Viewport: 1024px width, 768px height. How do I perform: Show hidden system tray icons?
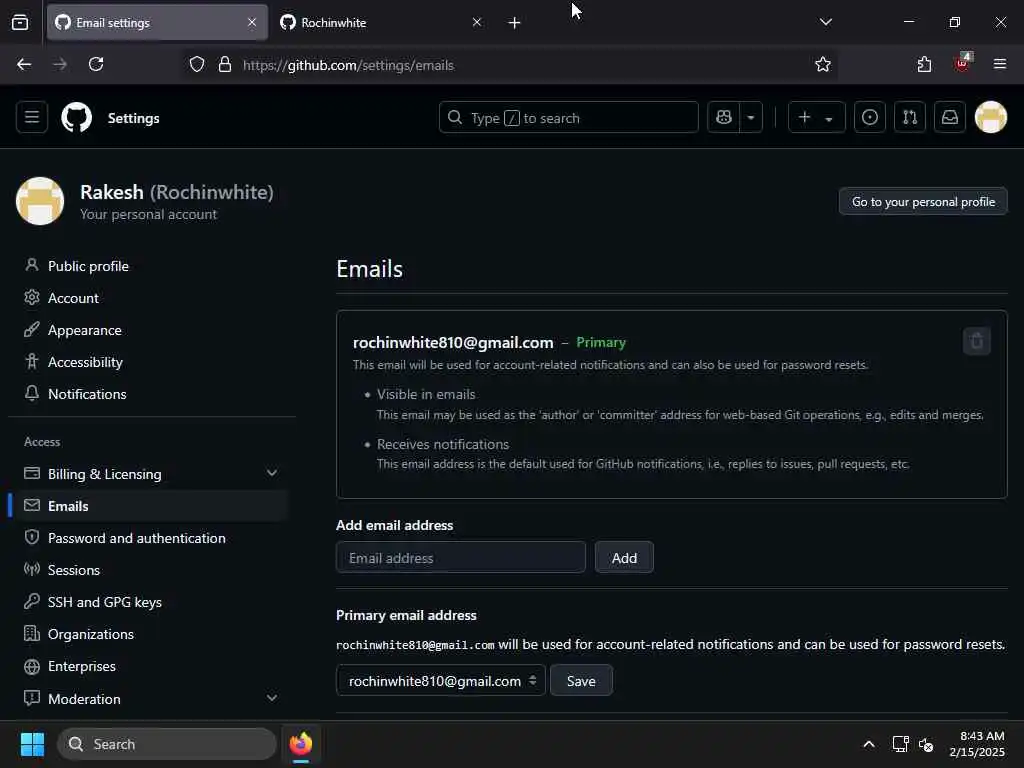[869, 744]
